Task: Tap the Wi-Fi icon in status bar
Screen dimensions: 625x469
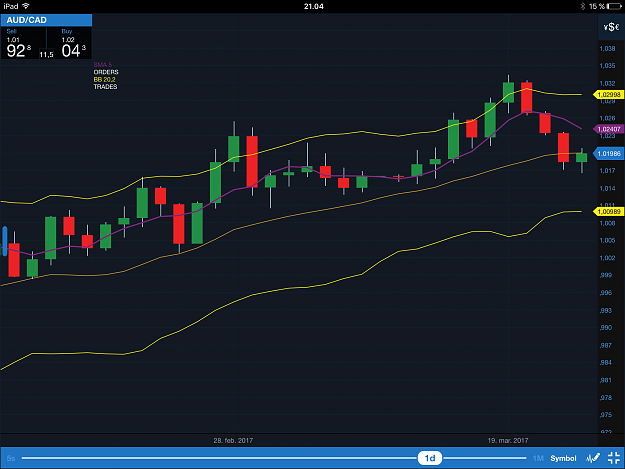Action: tap(26, 6)
